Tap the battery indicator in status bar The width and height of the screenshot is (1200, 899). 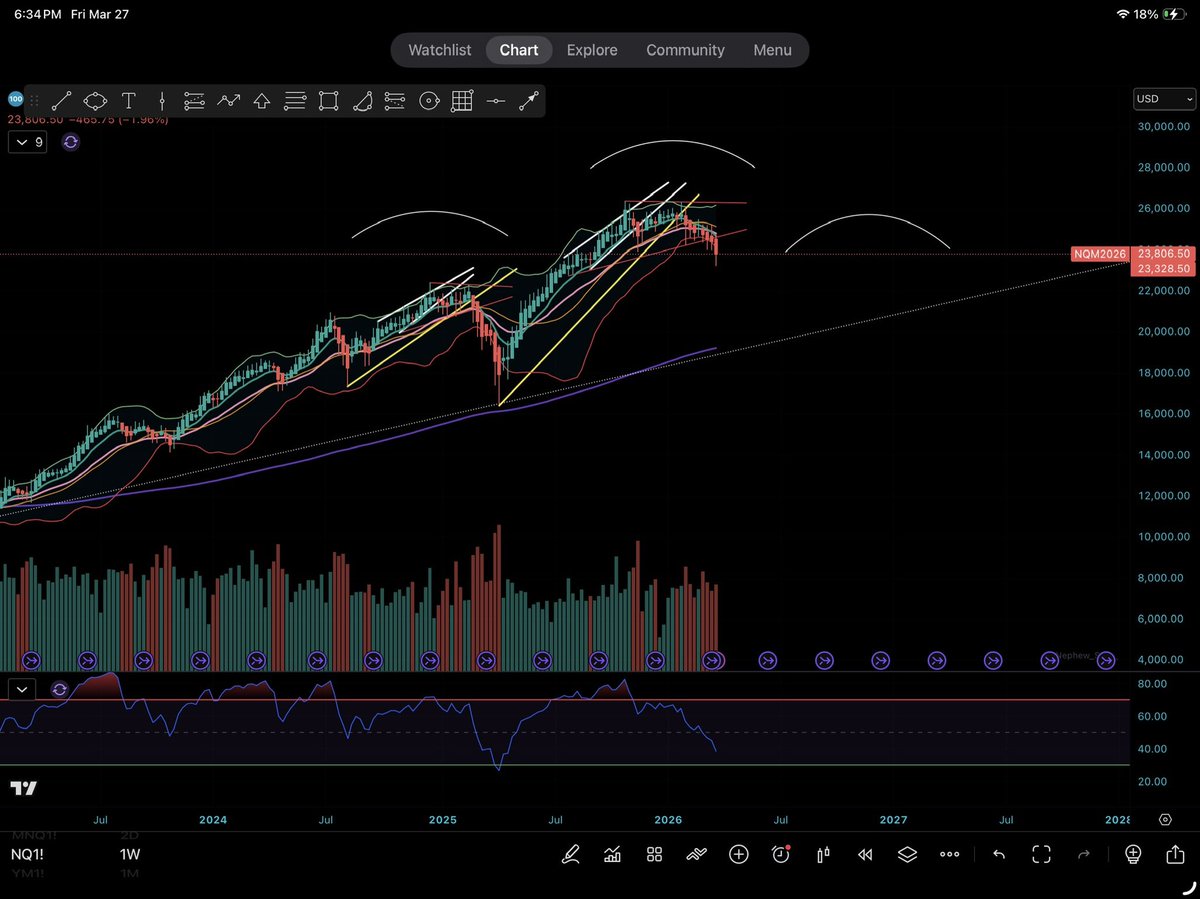tap(1176, 14)
